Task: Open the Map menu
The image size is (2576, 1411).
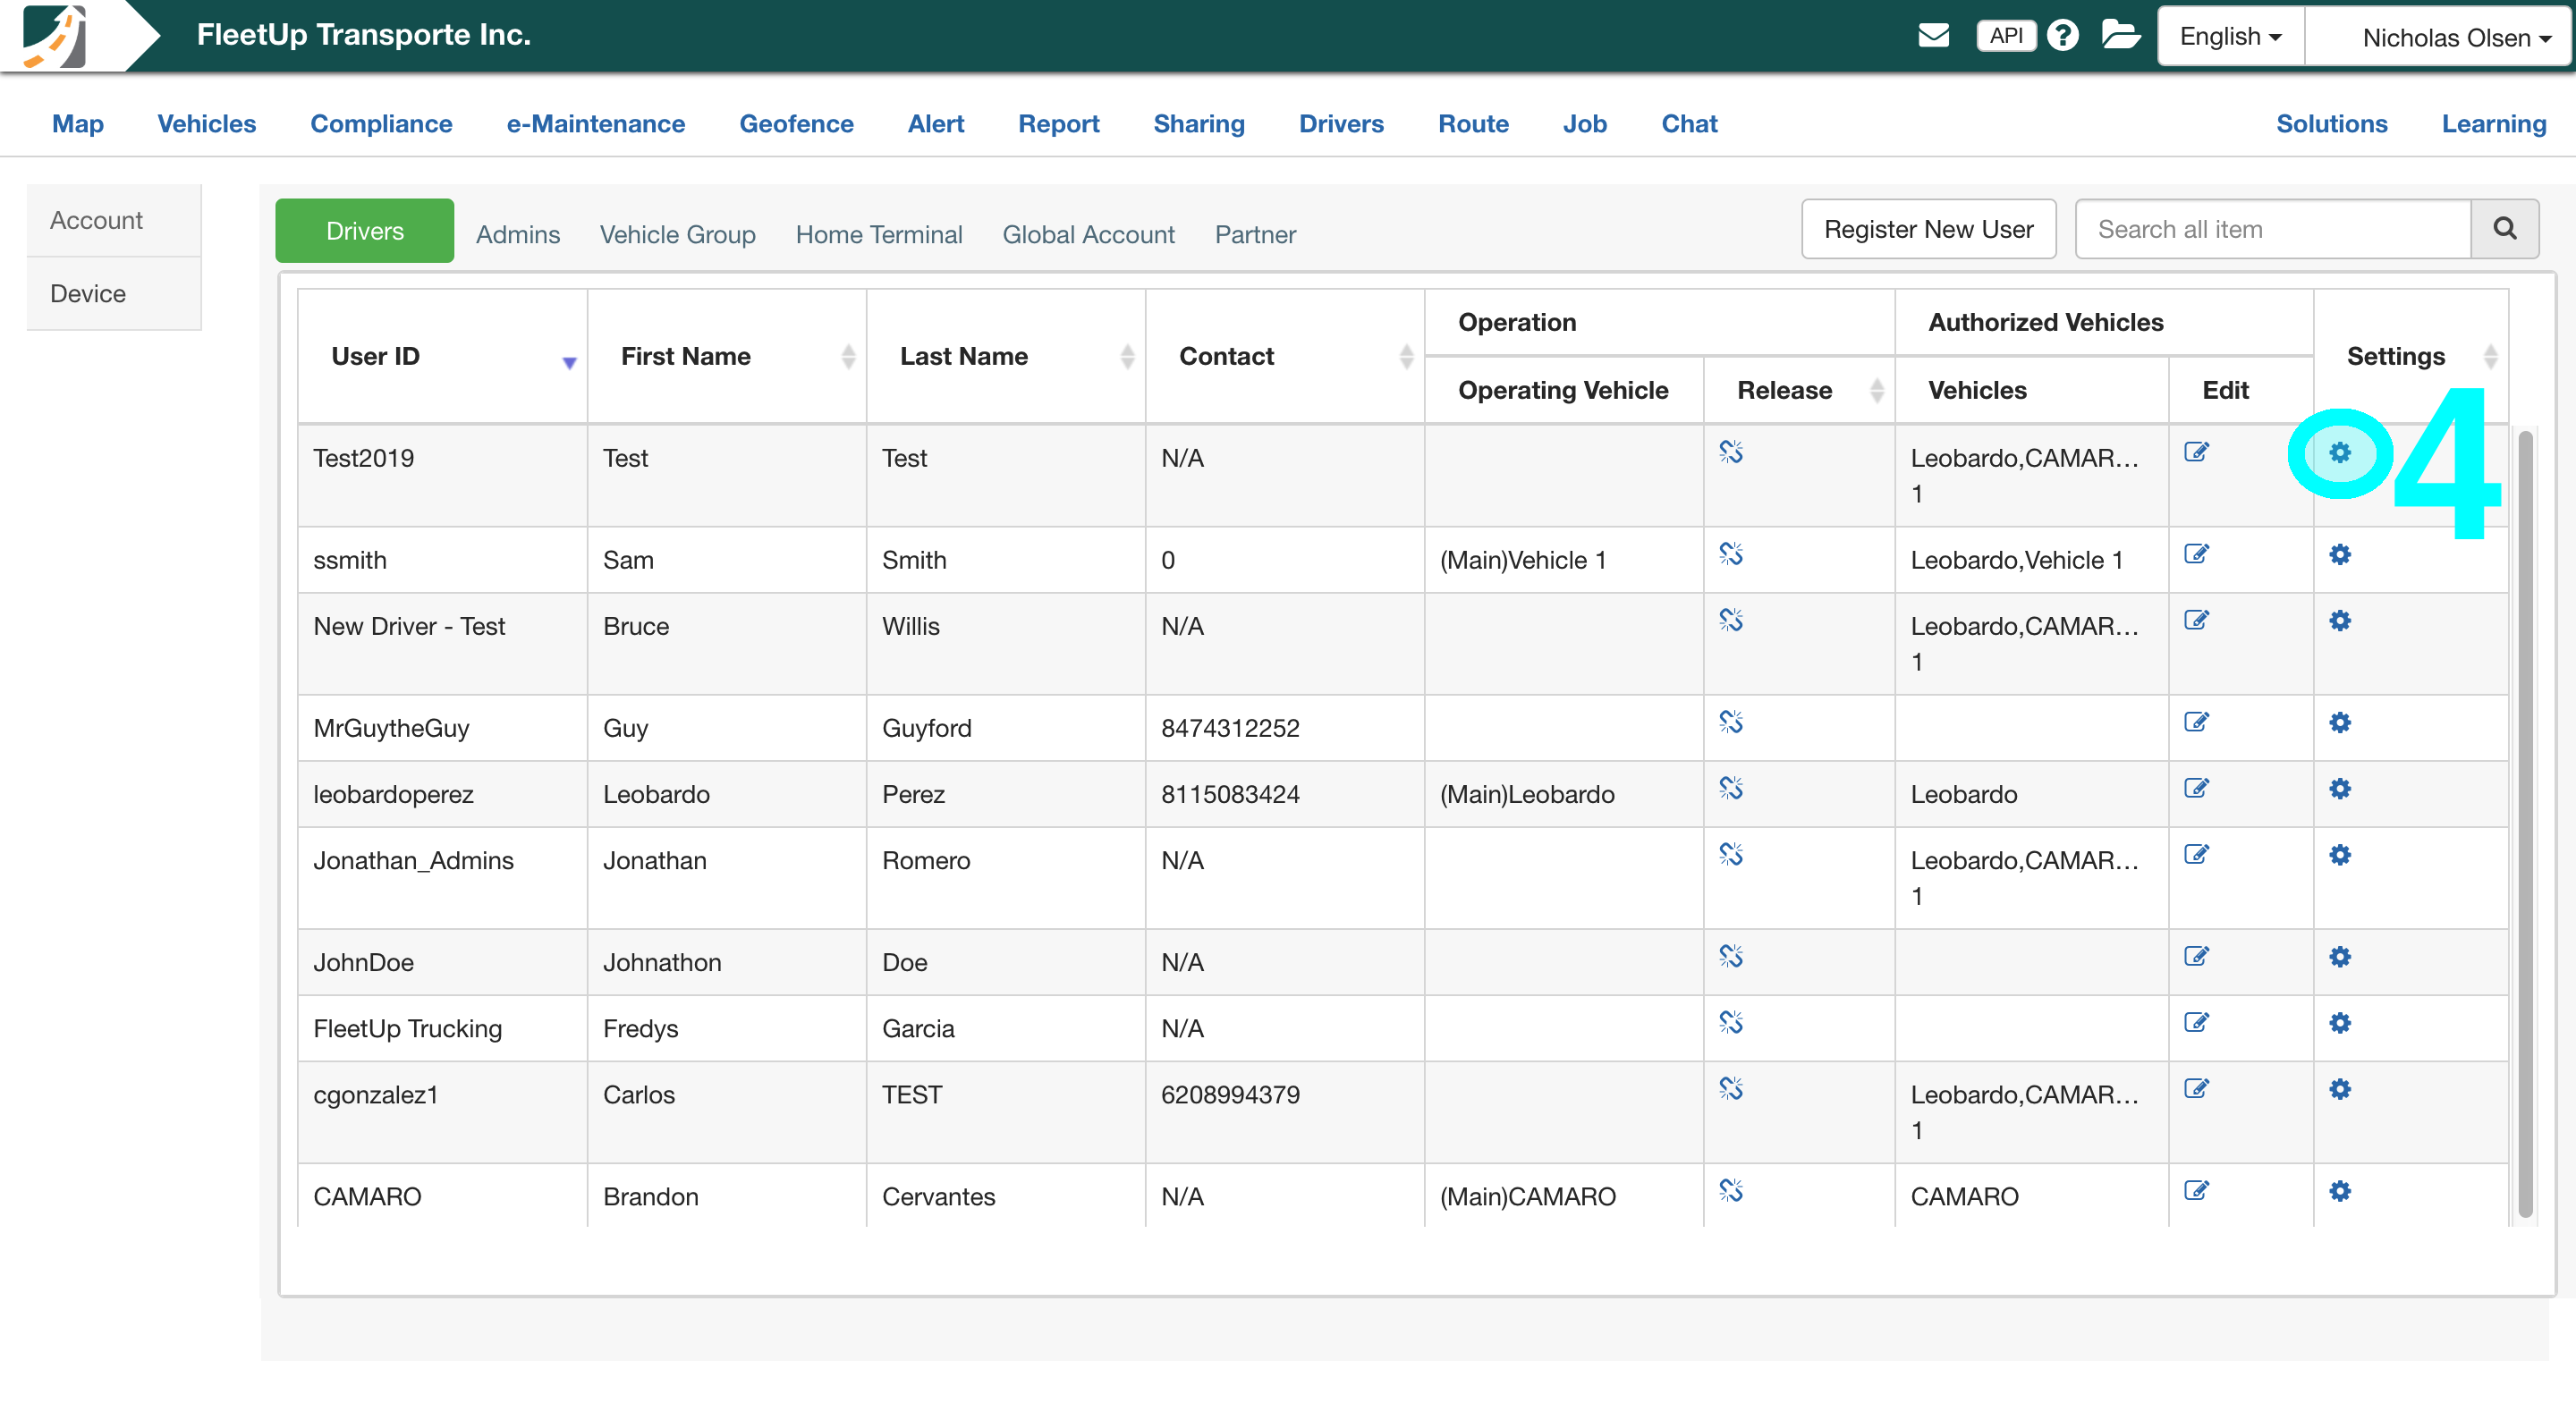Action: tap(78, 124)
